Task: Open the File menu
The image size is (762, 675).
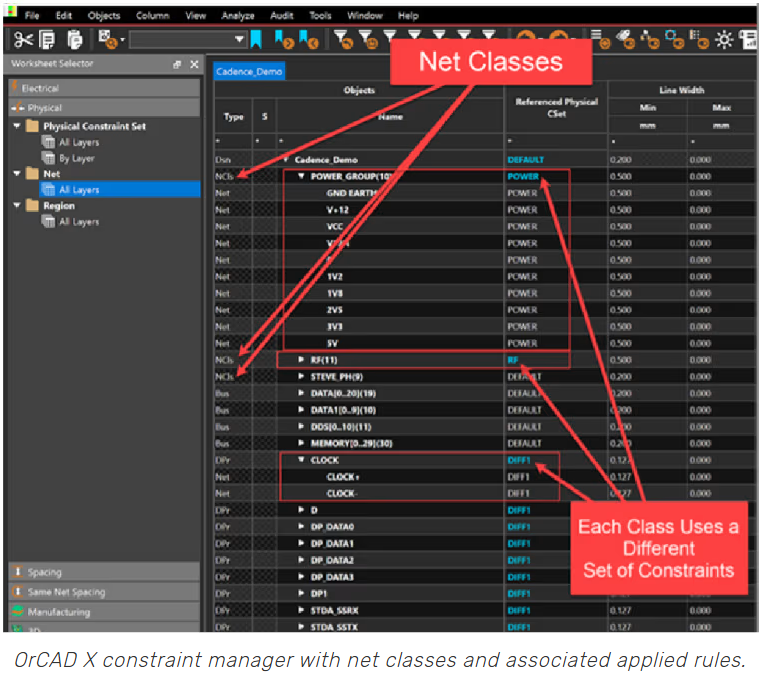Action: 32,16
